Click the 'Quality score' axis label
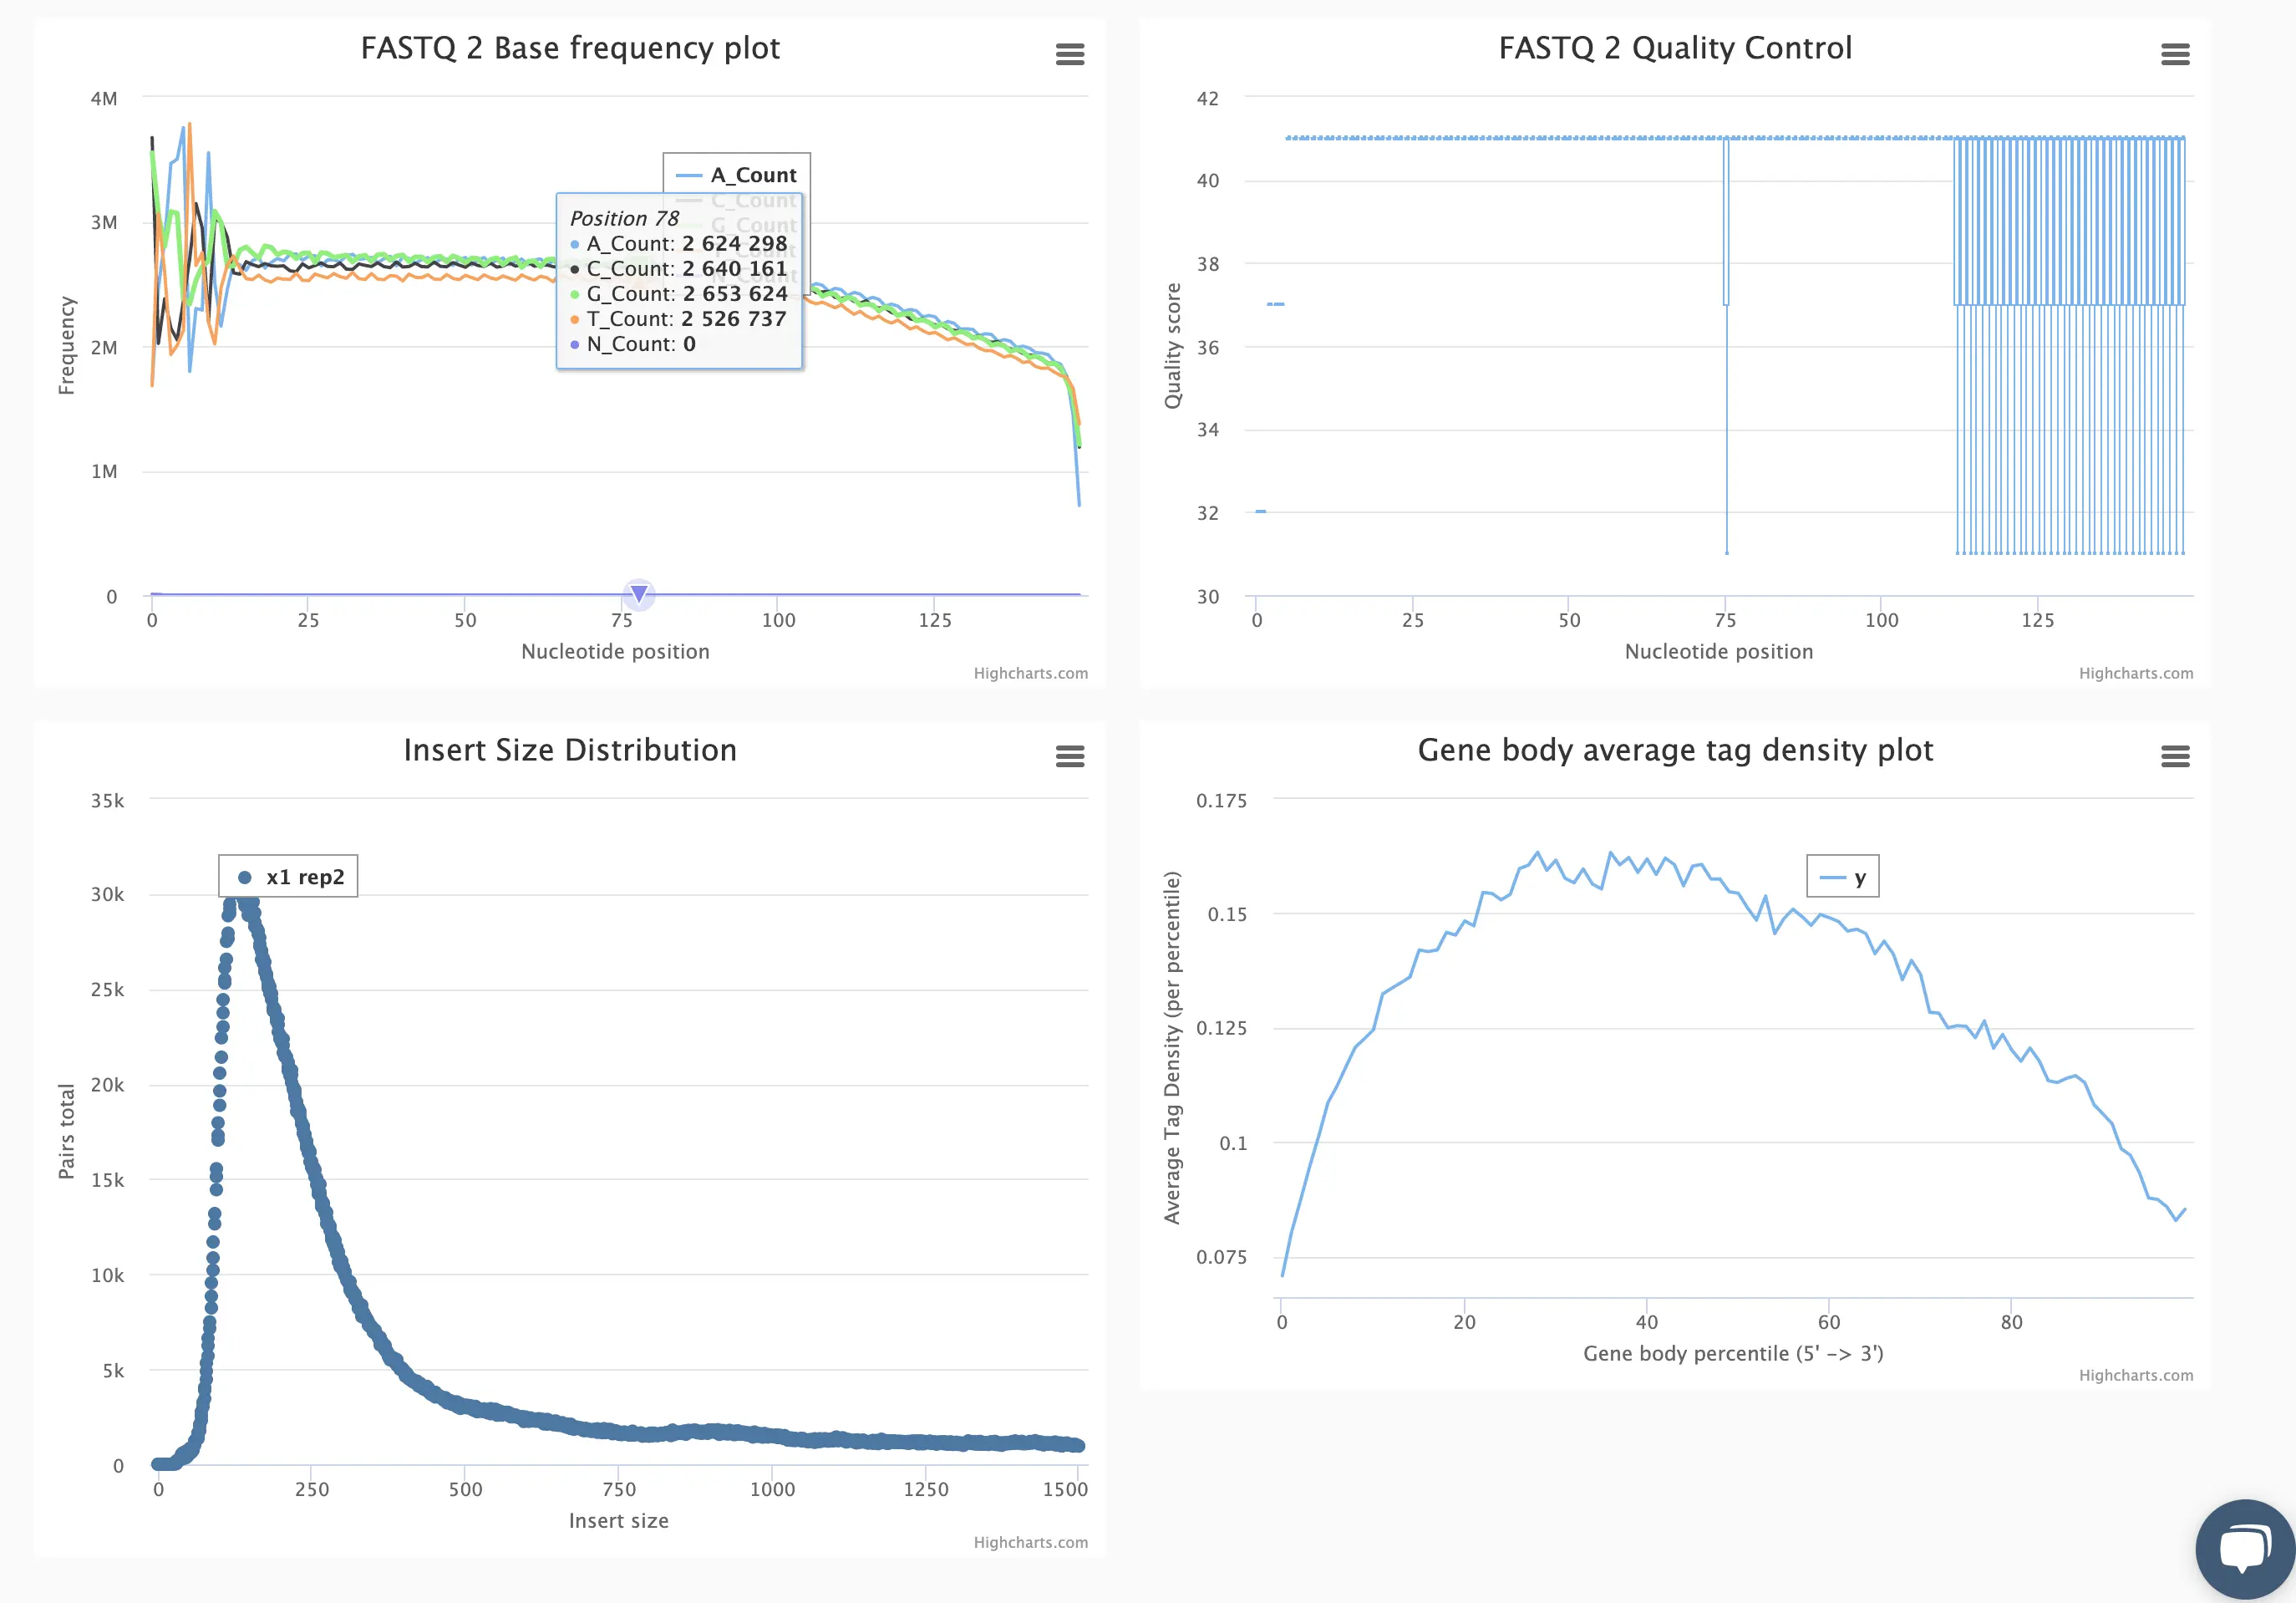 (x=1172, y=346)
